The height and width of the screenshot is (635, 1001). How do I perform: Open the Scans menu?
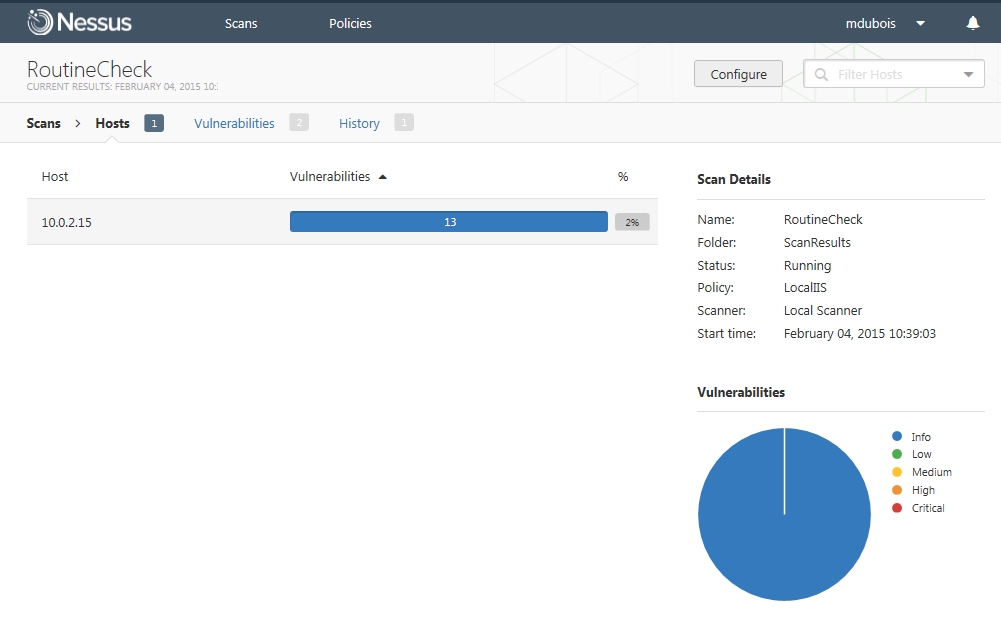point(241,24)
